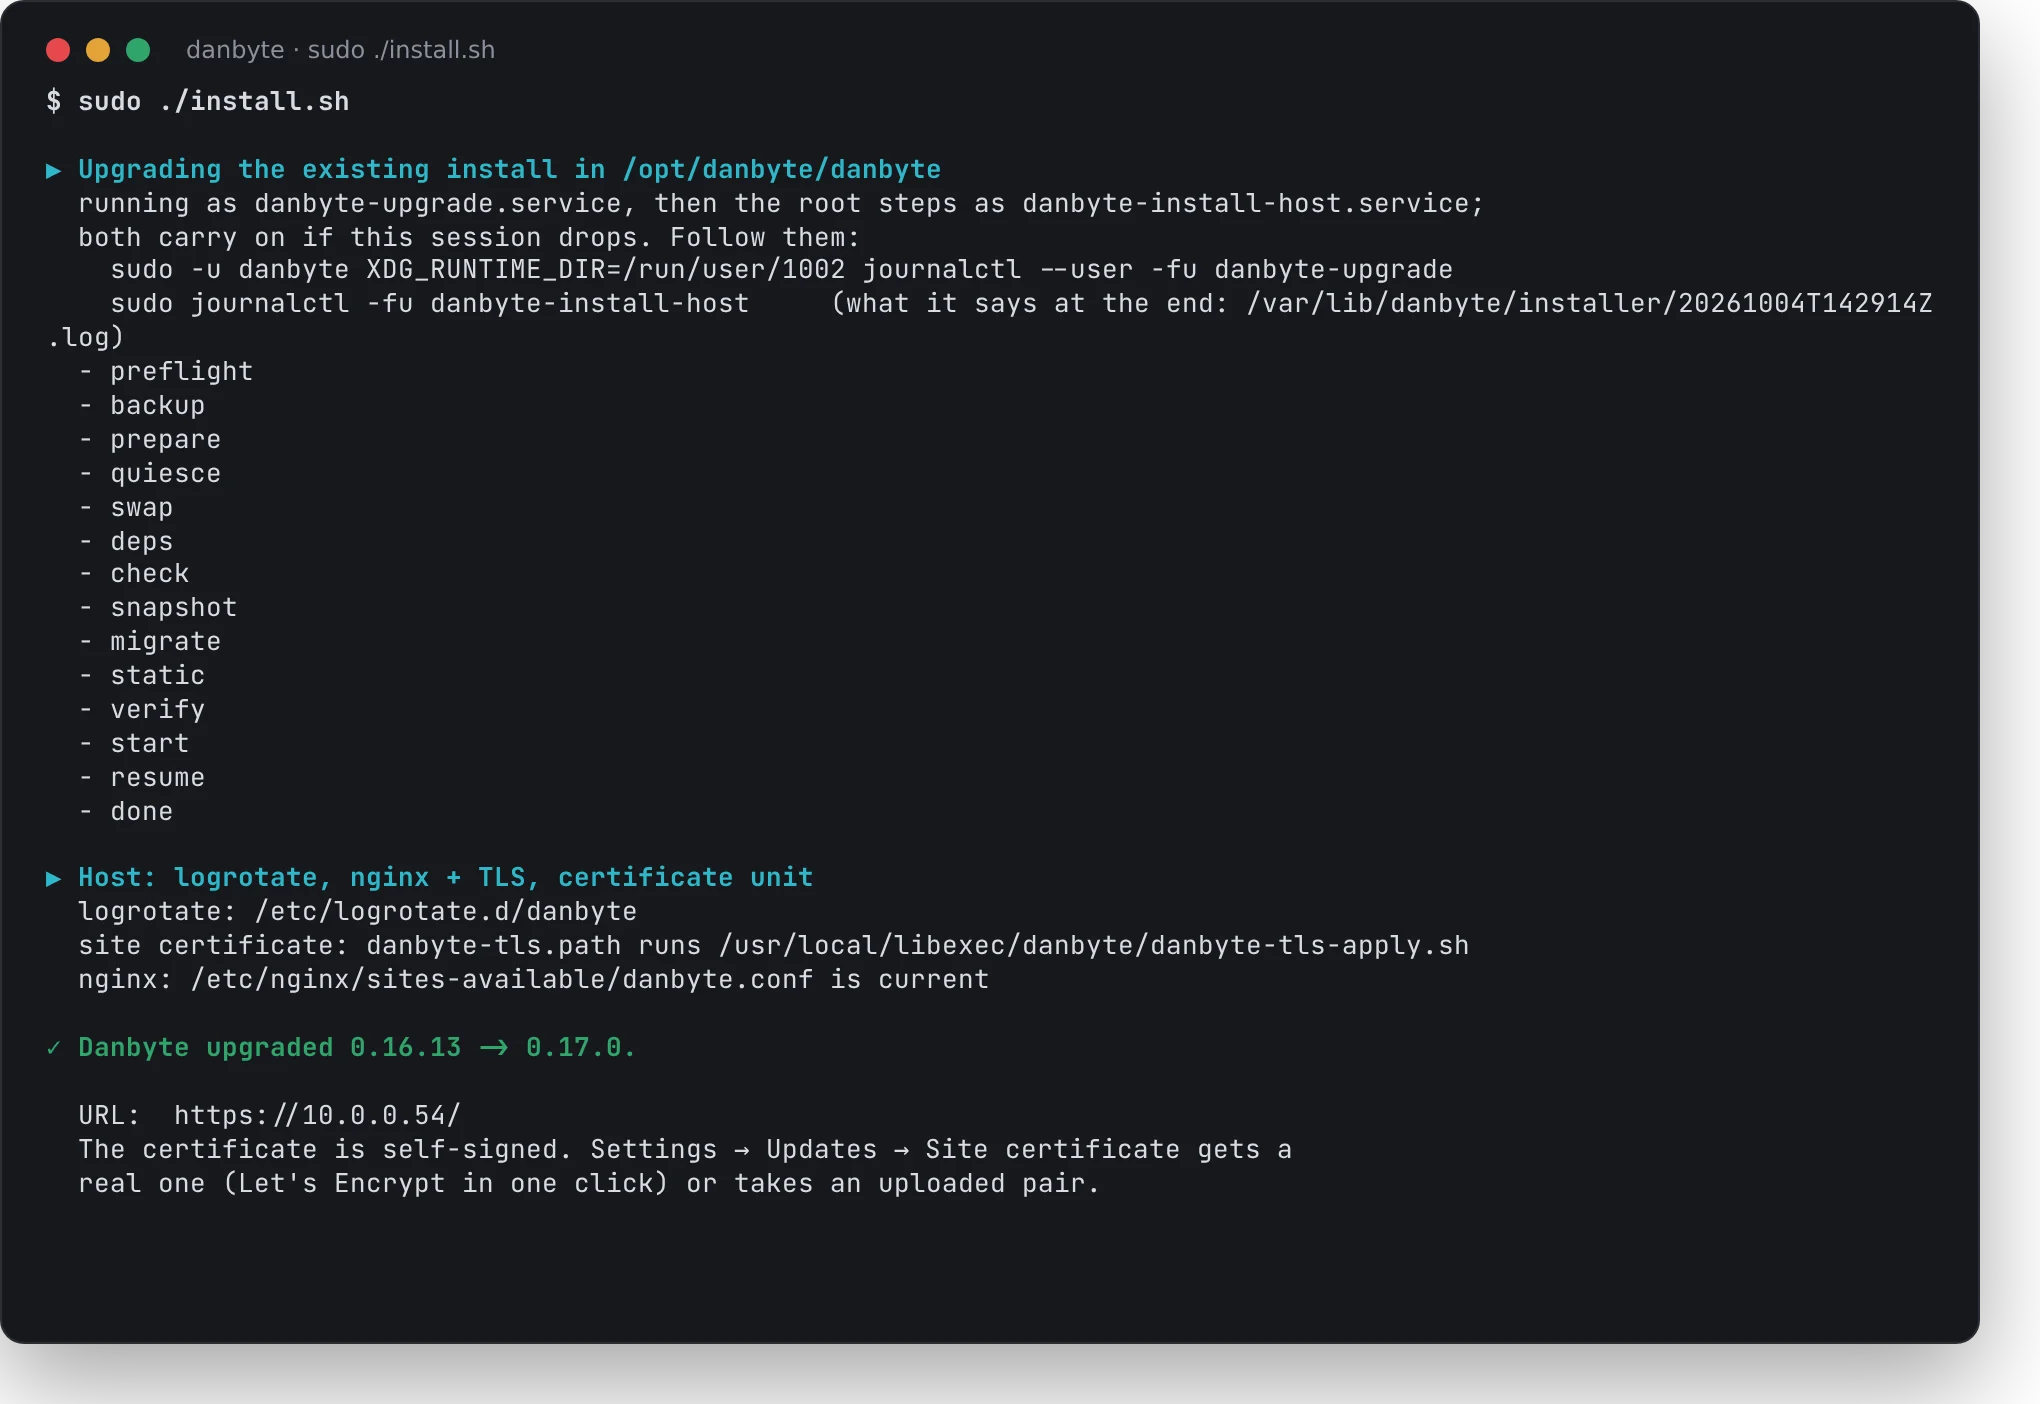Click the 'migrate' step
This screenshot has width=2040, height=1404.
tap(165, 642)
